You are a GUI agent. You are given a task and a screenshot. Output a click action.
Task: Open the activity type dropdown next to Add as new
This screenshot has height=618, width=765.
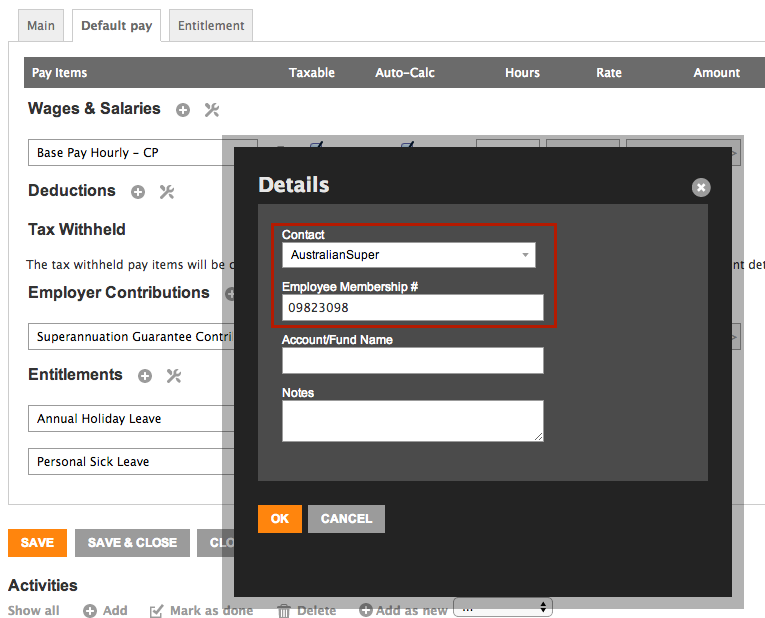point(503,608)
